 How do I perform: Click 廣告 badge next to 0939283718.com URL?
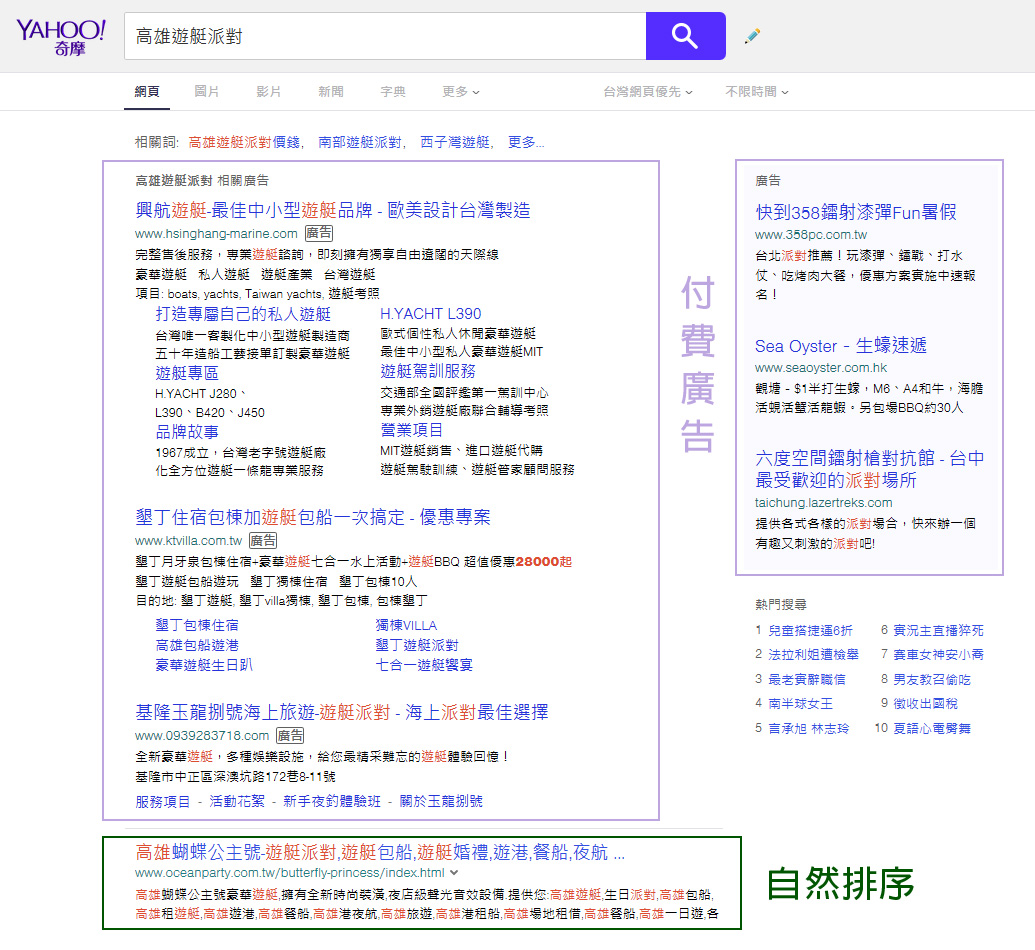tap(290, 735)
